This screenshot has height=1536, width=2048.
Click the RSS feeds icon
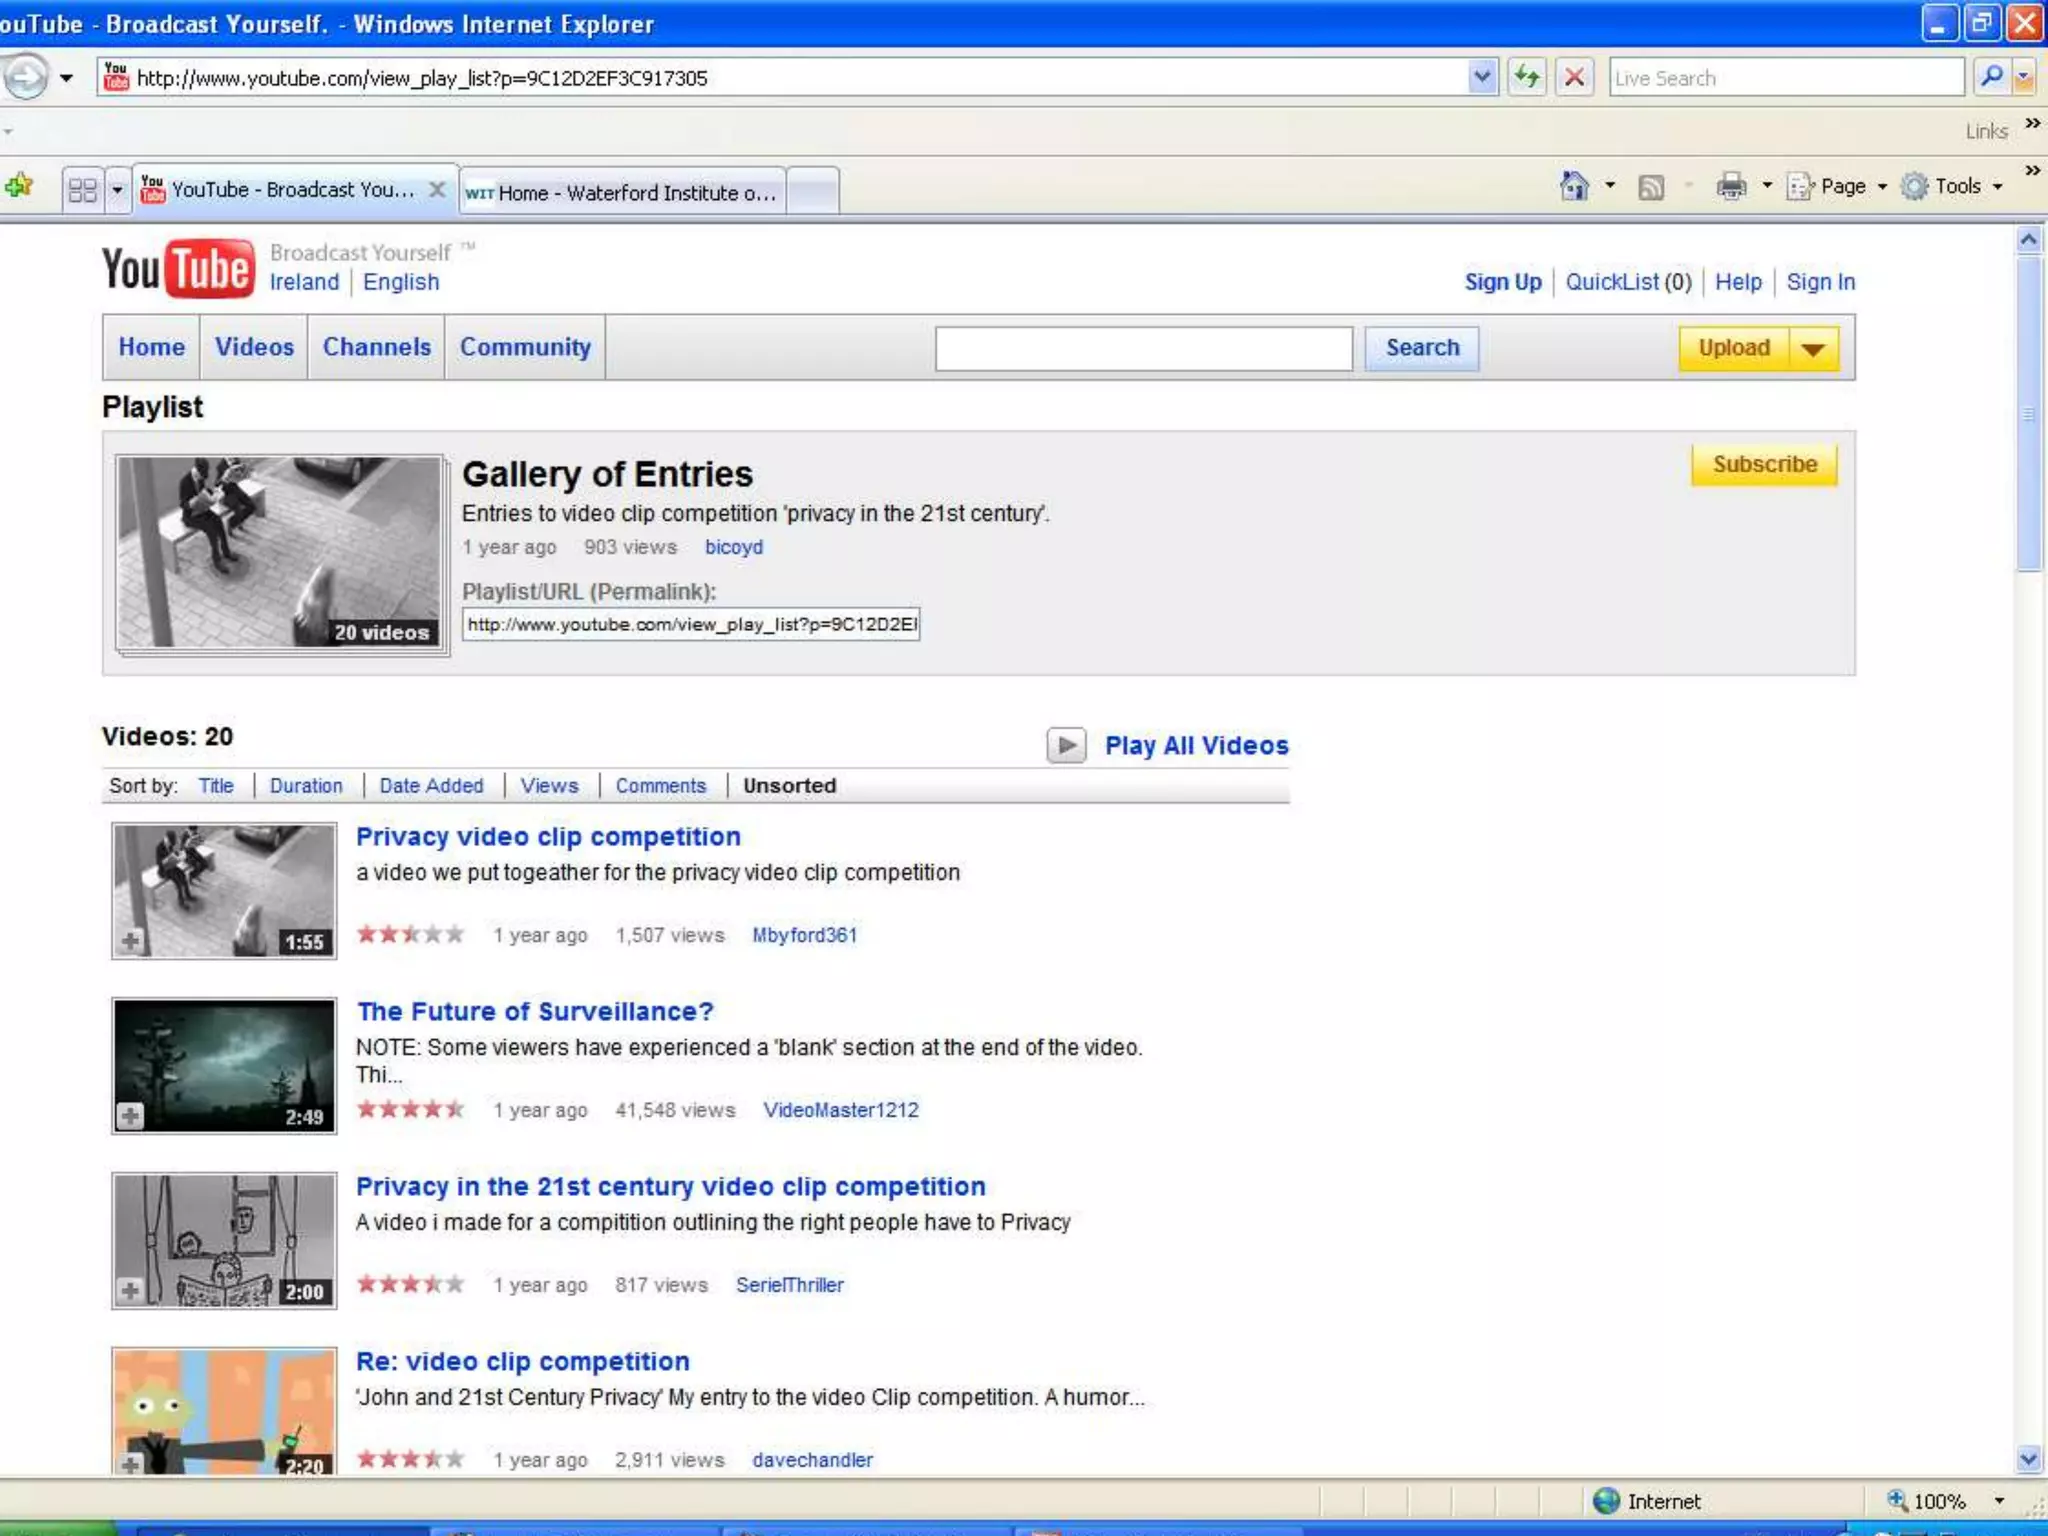tap(1651, 187)
